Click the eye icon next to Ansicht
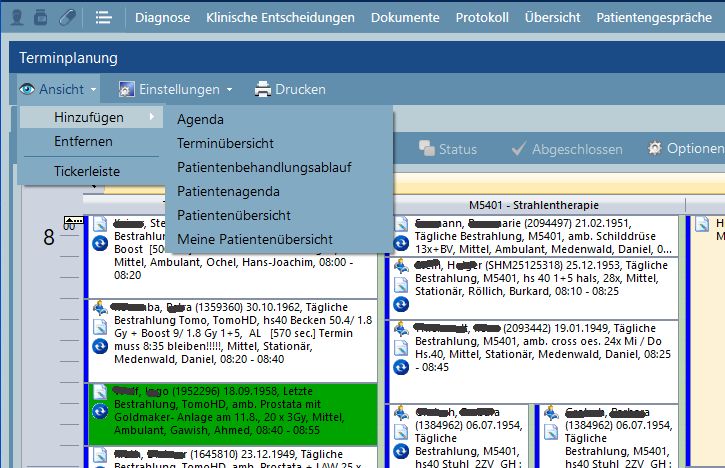The width and height of the screenshot is (725, 468). coord(27,89)
